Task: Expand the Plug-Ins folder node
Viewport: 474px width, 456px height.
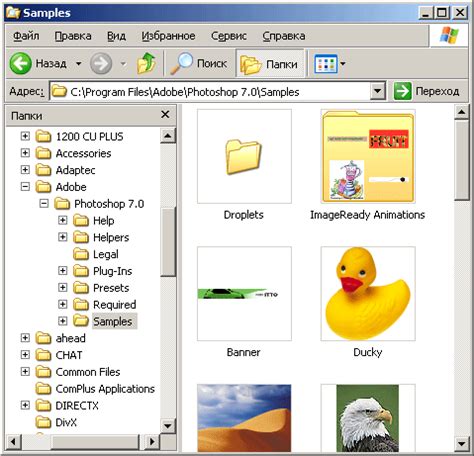Action: point(62,270)
